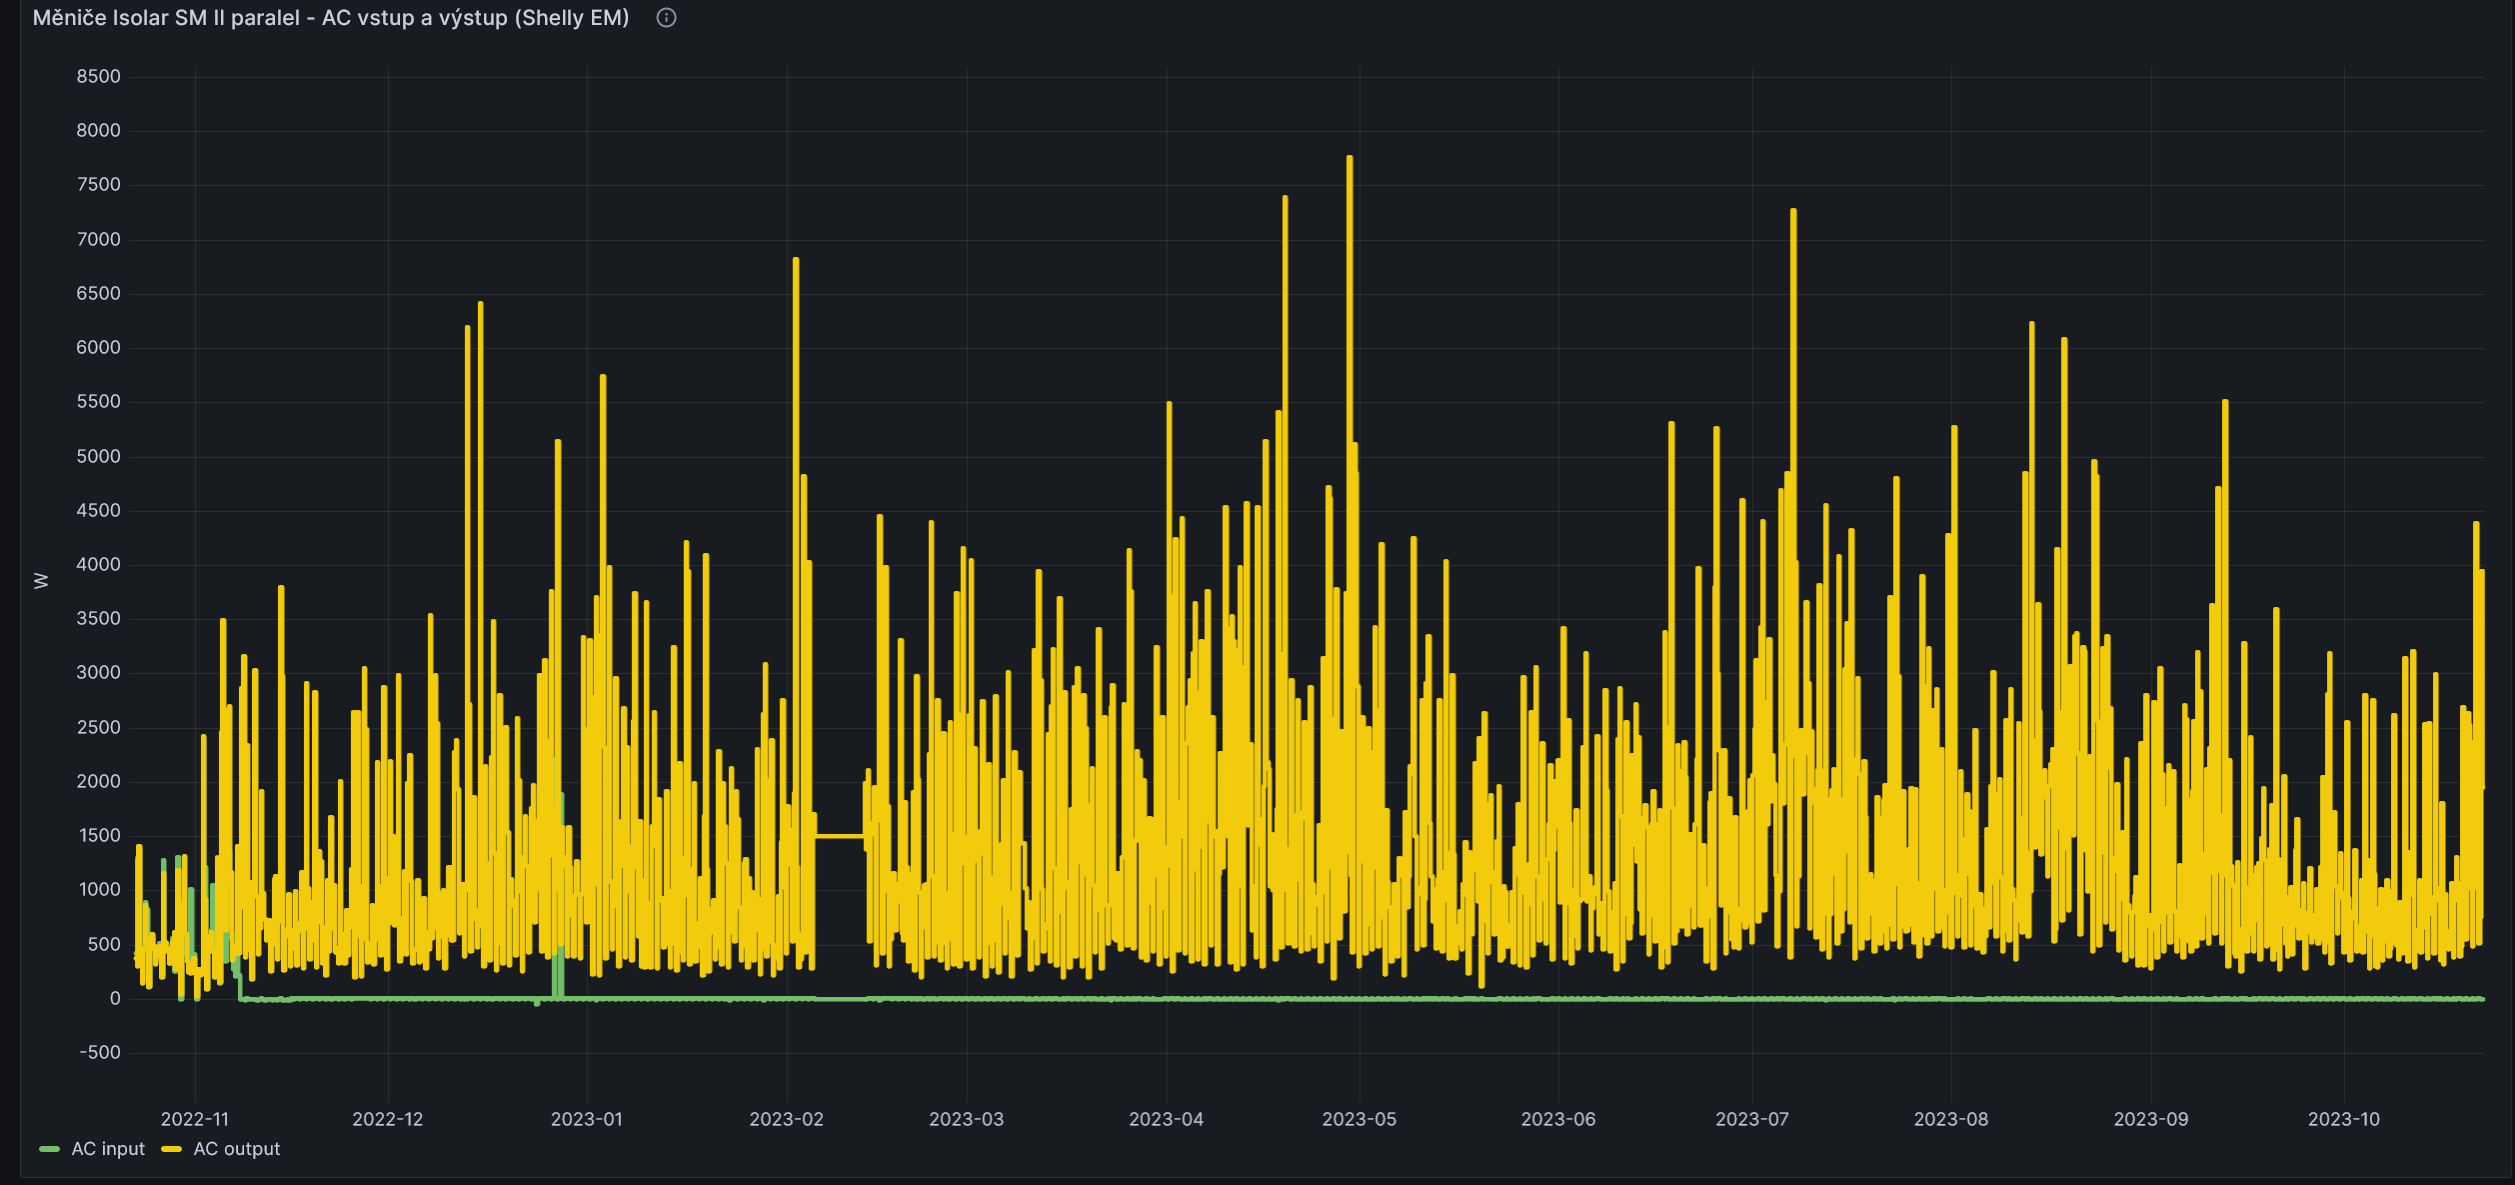
Task: Toggle AC input series in legend
Action: 108,1149
